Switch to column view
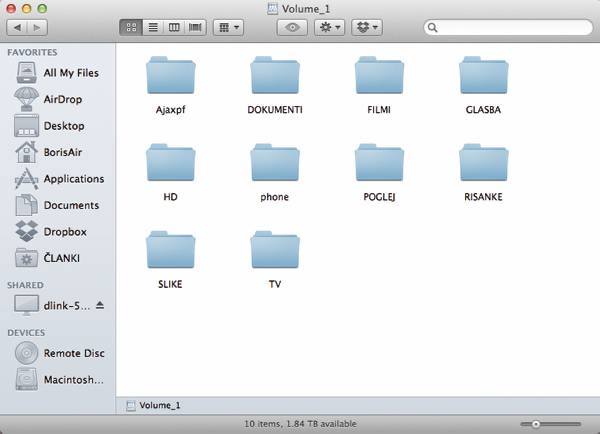Image resolution: width=600 pixels, height=434 pixels. coord(174,28)
